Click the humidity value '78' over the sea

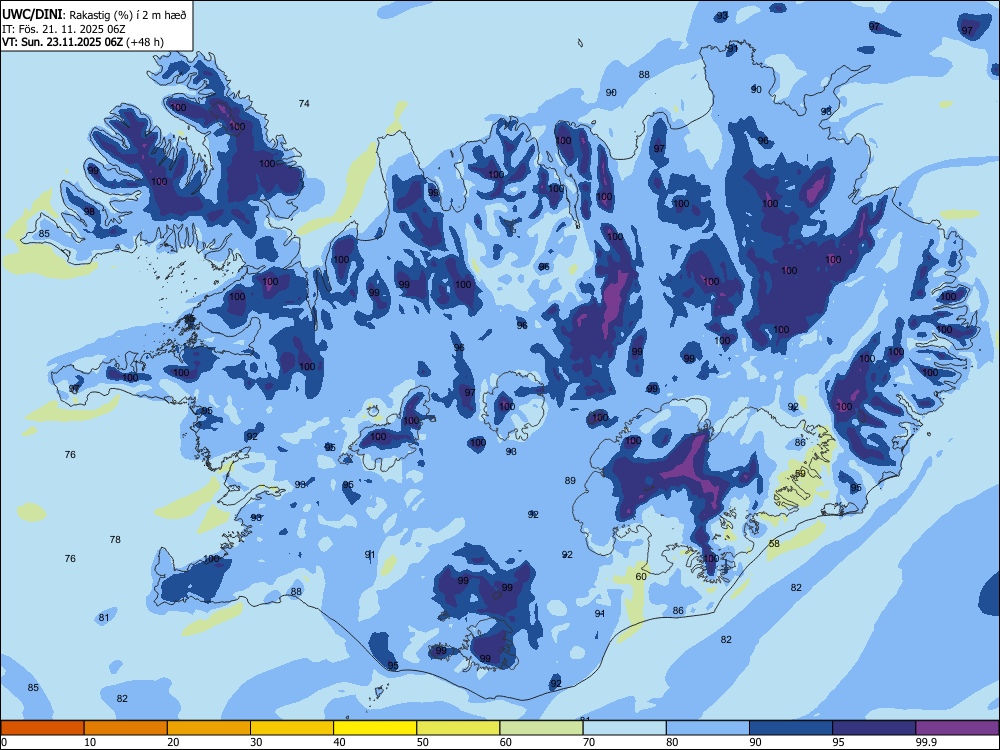[x=115, y=540]
